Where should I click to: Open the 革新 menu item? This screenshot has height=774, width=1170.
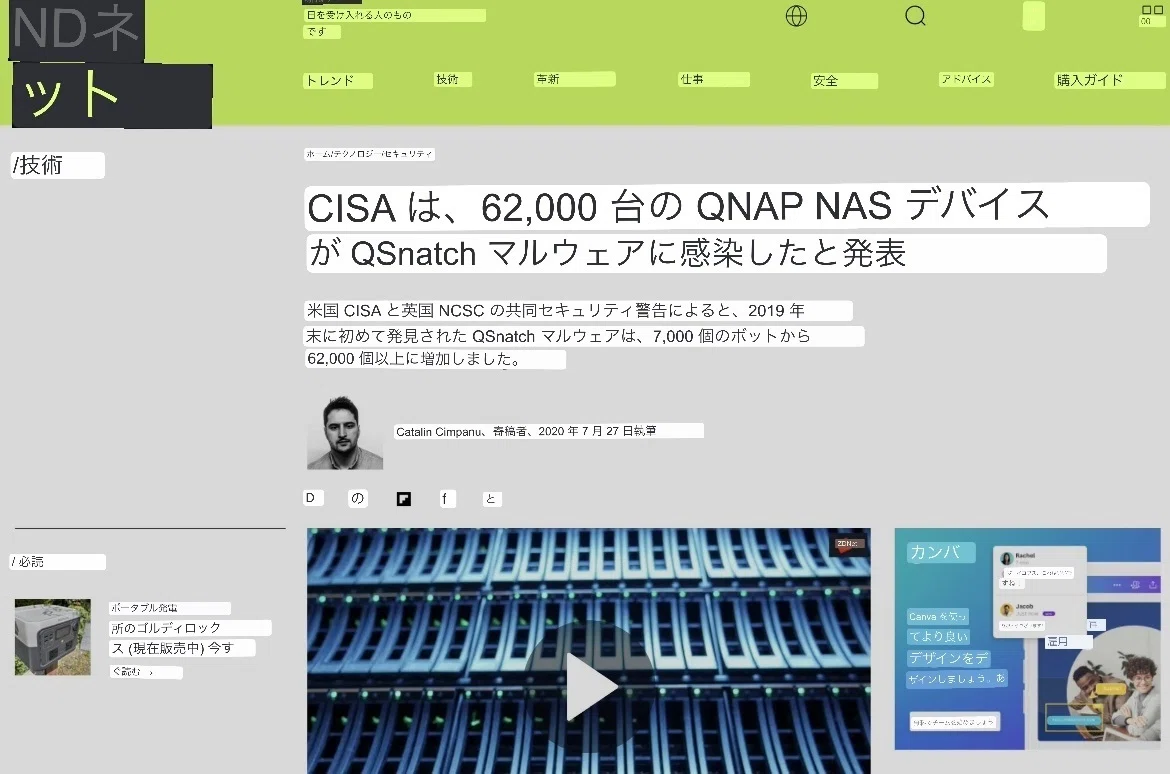575,79
